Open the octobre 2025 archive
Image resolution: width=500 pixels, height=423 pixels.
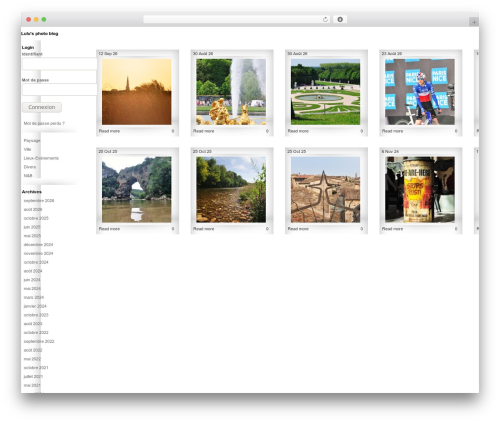click(36, 218)
